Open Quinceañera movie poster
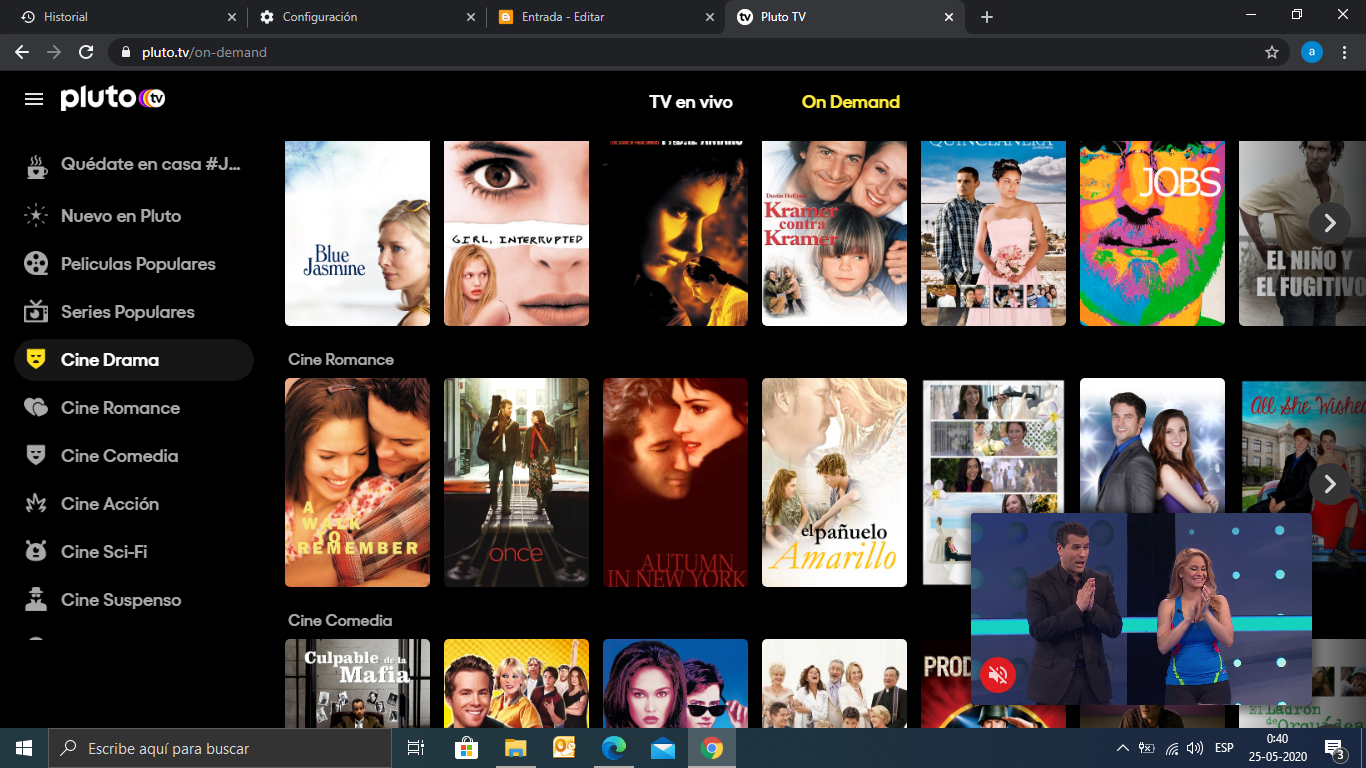Image resolution: width=1366 pixels, height=768 pixels. pyautogui.click(x=993, y=233)
